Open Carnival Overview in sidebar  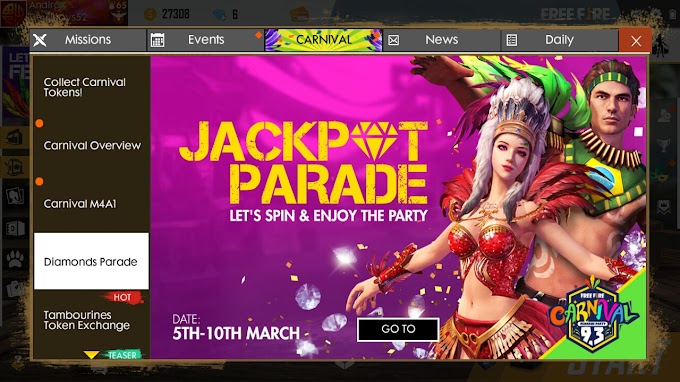92,145
